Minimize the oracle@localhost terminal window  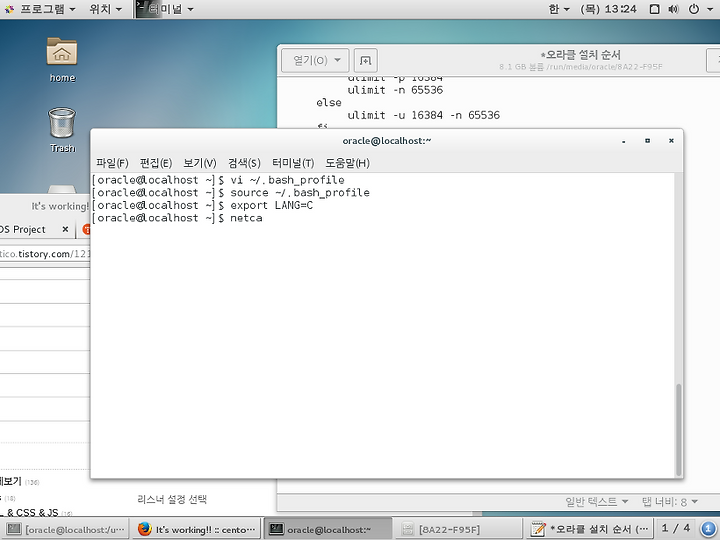tap(624, 141)
